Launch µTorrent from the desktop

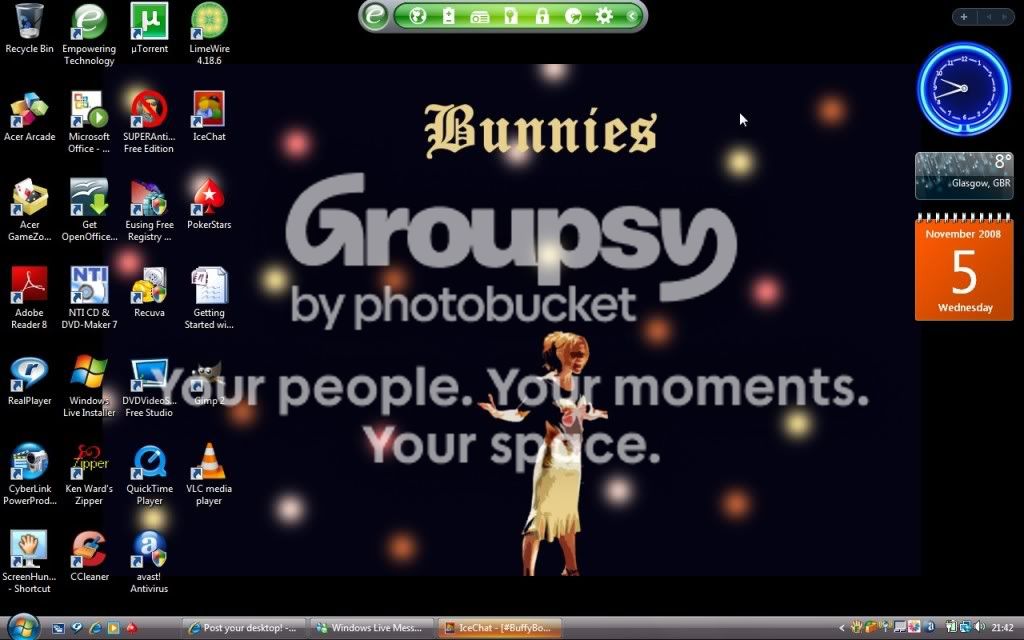(x=149, y=28)
